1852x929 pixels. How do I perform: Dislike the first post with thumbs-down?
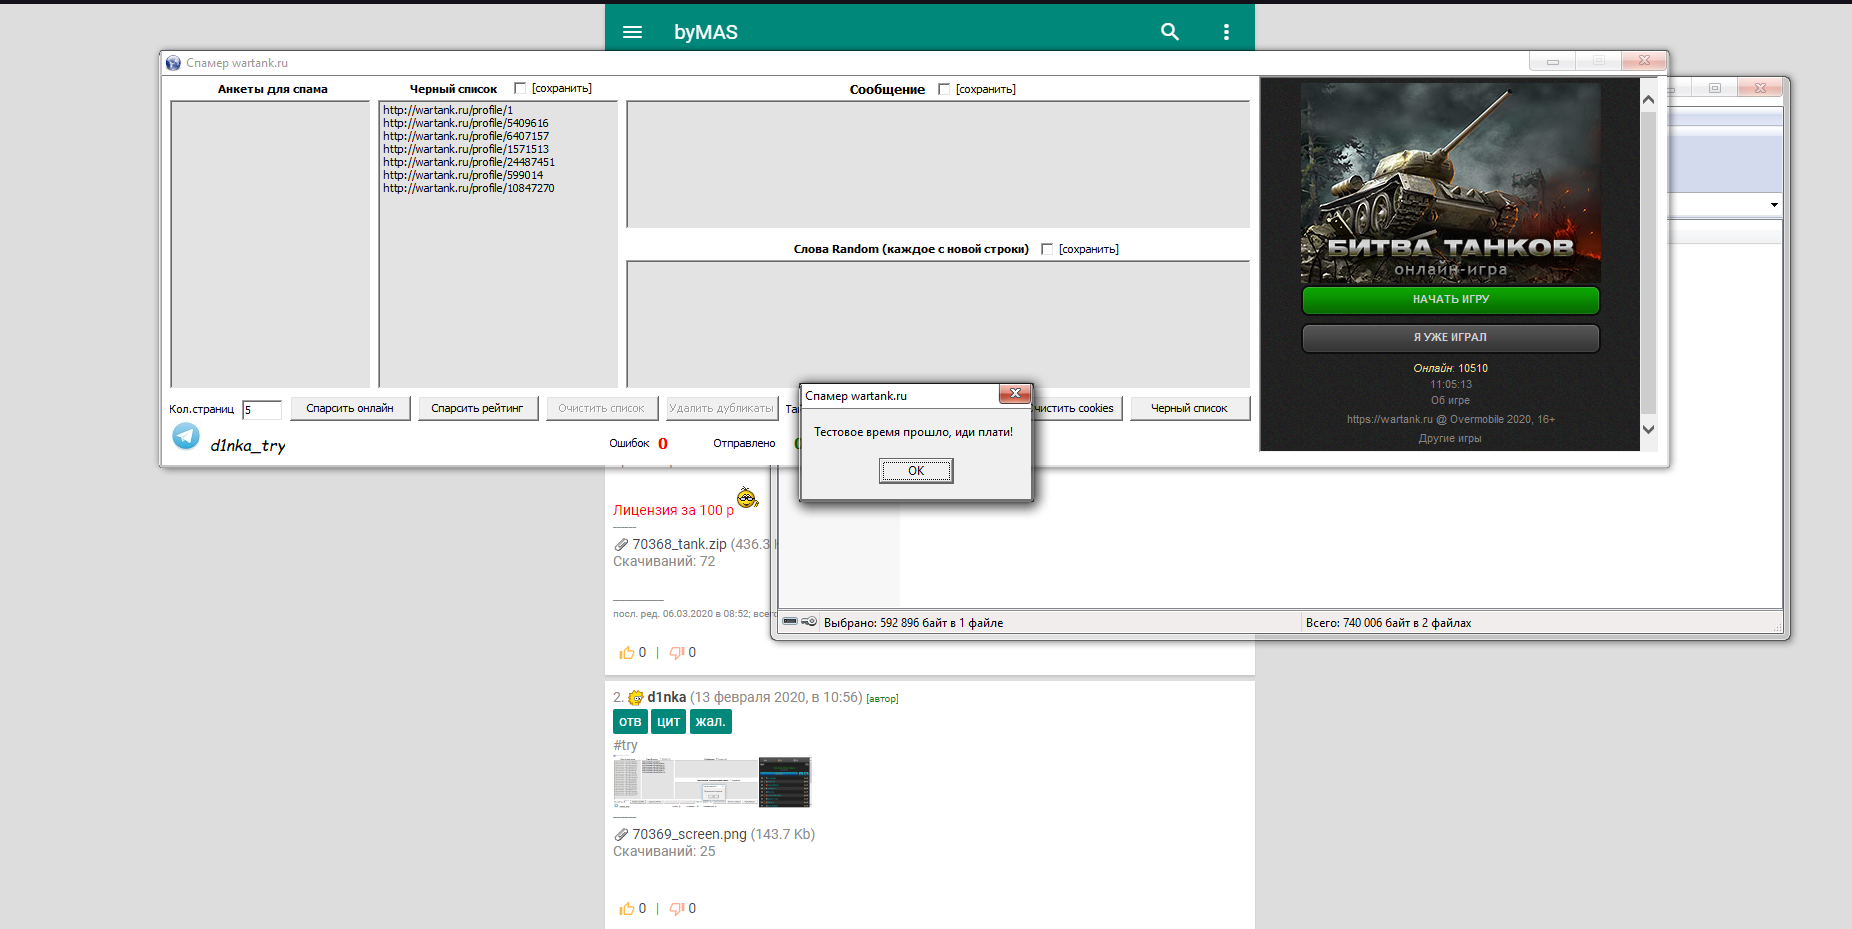677,653
